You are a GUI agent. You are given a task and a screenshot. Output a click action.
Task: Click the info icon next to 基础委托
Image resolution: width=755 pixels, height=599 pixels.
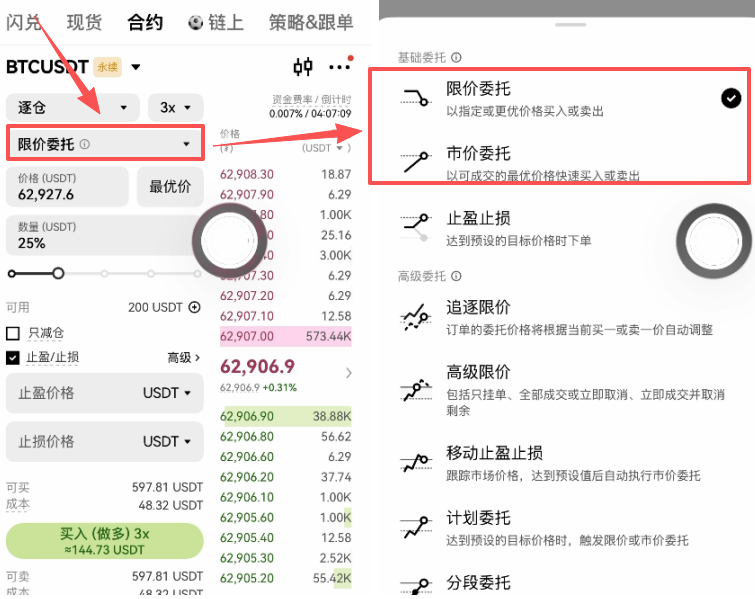coord(456,58)
